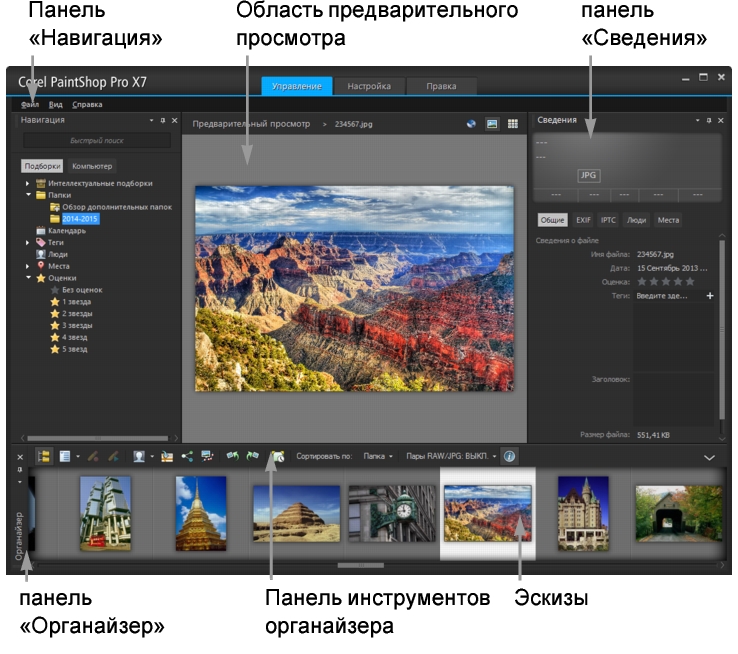The height and width of the screenshot is (654, 738).
Task: Switch to Preview mode icon in preview header
Action: tap(492, 124)
